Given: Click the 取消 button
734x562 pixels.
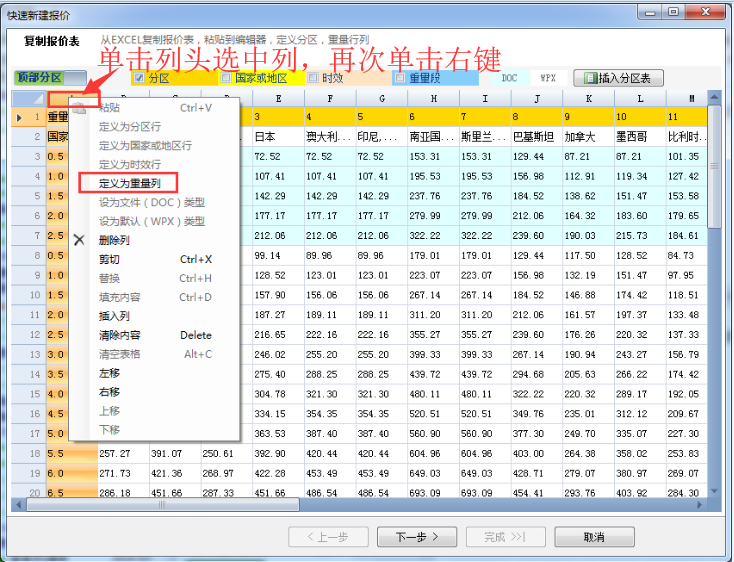Looking at the screenshot, I should click(x=594, y=537).
